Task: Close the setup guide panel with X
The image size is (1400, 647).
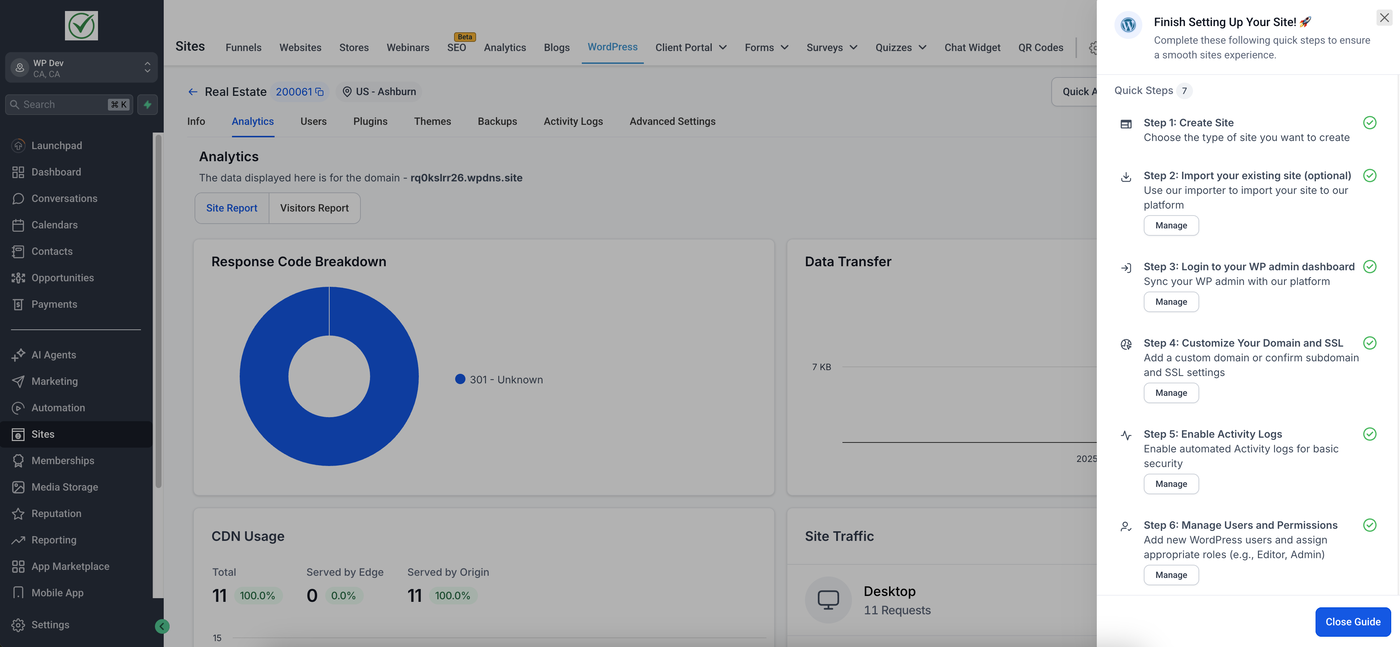Action: (1384, 18)
